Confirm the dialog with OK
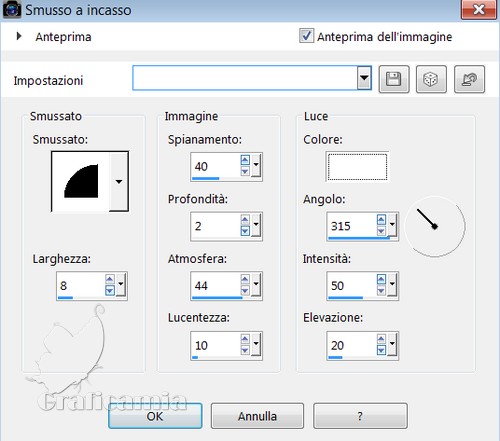Image resolution: width=500 pixels, height=441 pixels. [x=155, y=416]
